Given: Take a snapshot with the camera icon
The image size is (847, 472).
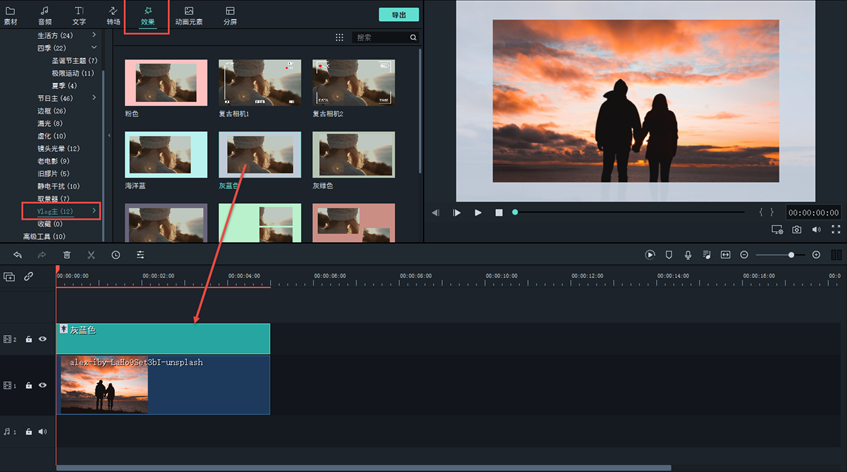Looking at the screenshot, I should (797, 229).
